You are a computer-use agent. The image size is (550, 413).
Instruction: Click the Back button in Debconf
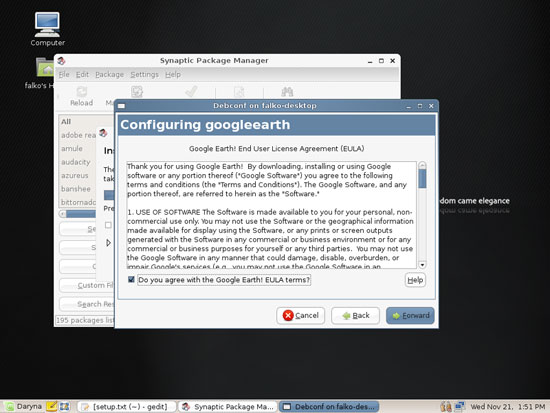pyautogui.click(x=355, y=315)
